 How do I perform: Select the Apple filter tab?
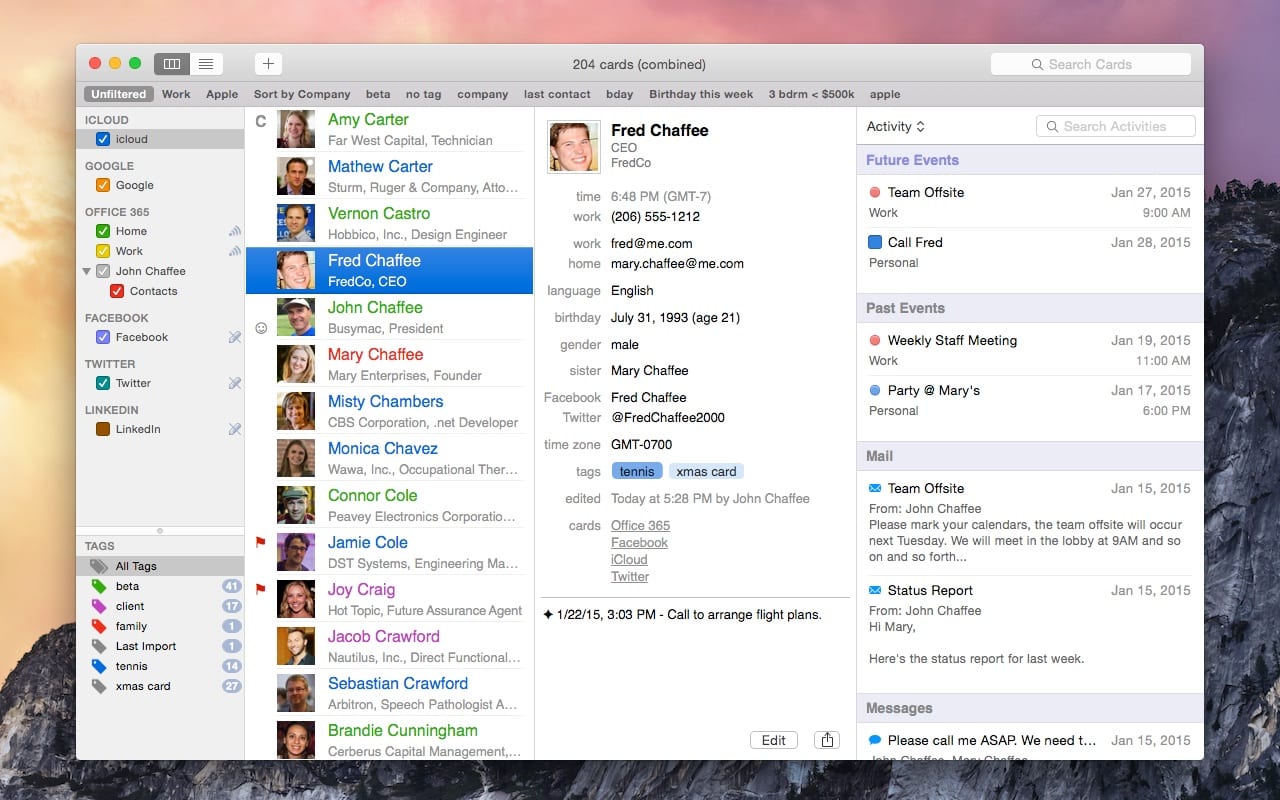[x=222, y=93]
